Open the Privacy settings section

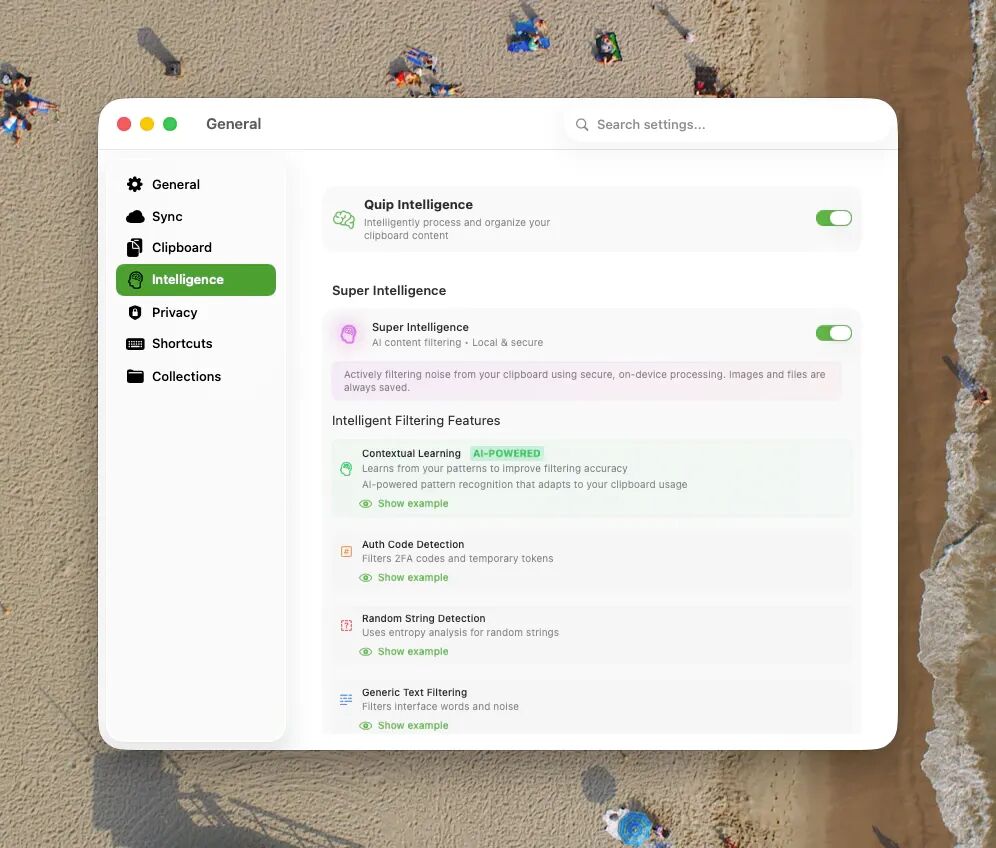[x=196, y=313]
